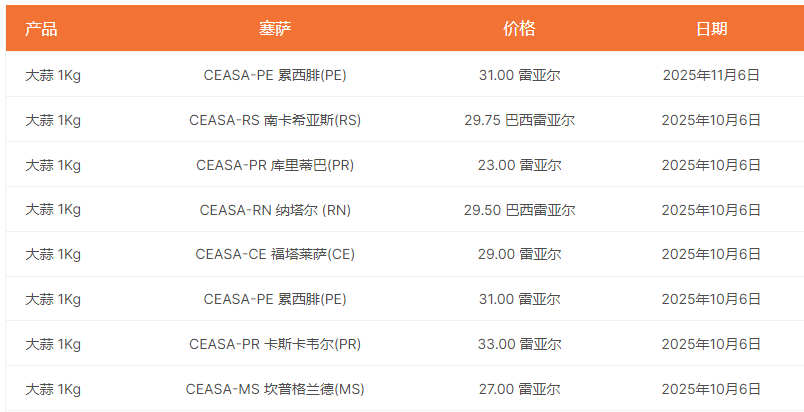Screen dimensions: 804x412
Task: Select CEASA-RS 南卡希亚斯(RS) market cell
Action: pyautogui.click(x=275, y=120)
